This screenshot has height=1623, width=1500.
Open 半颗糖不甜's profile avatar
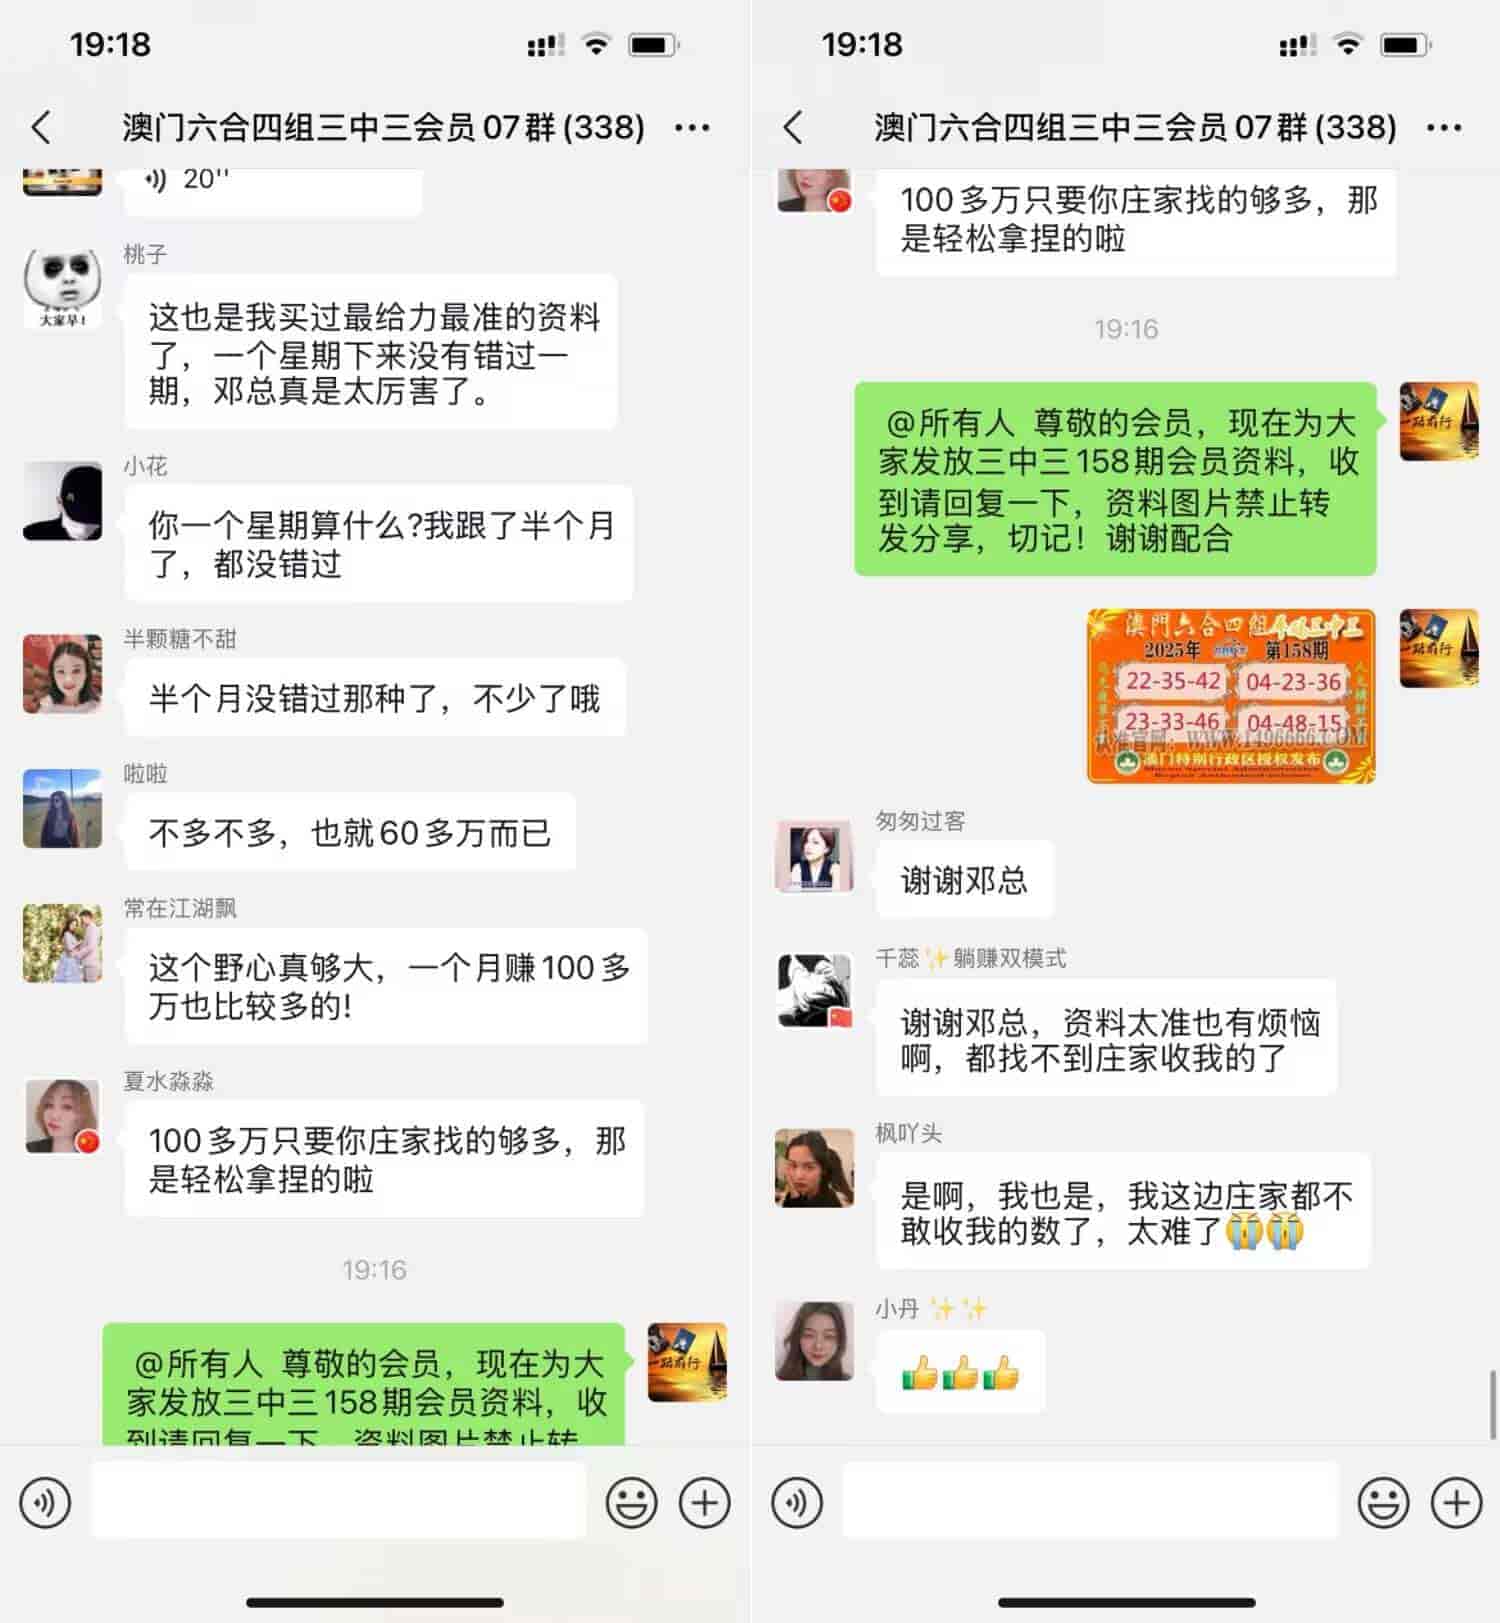62,673
